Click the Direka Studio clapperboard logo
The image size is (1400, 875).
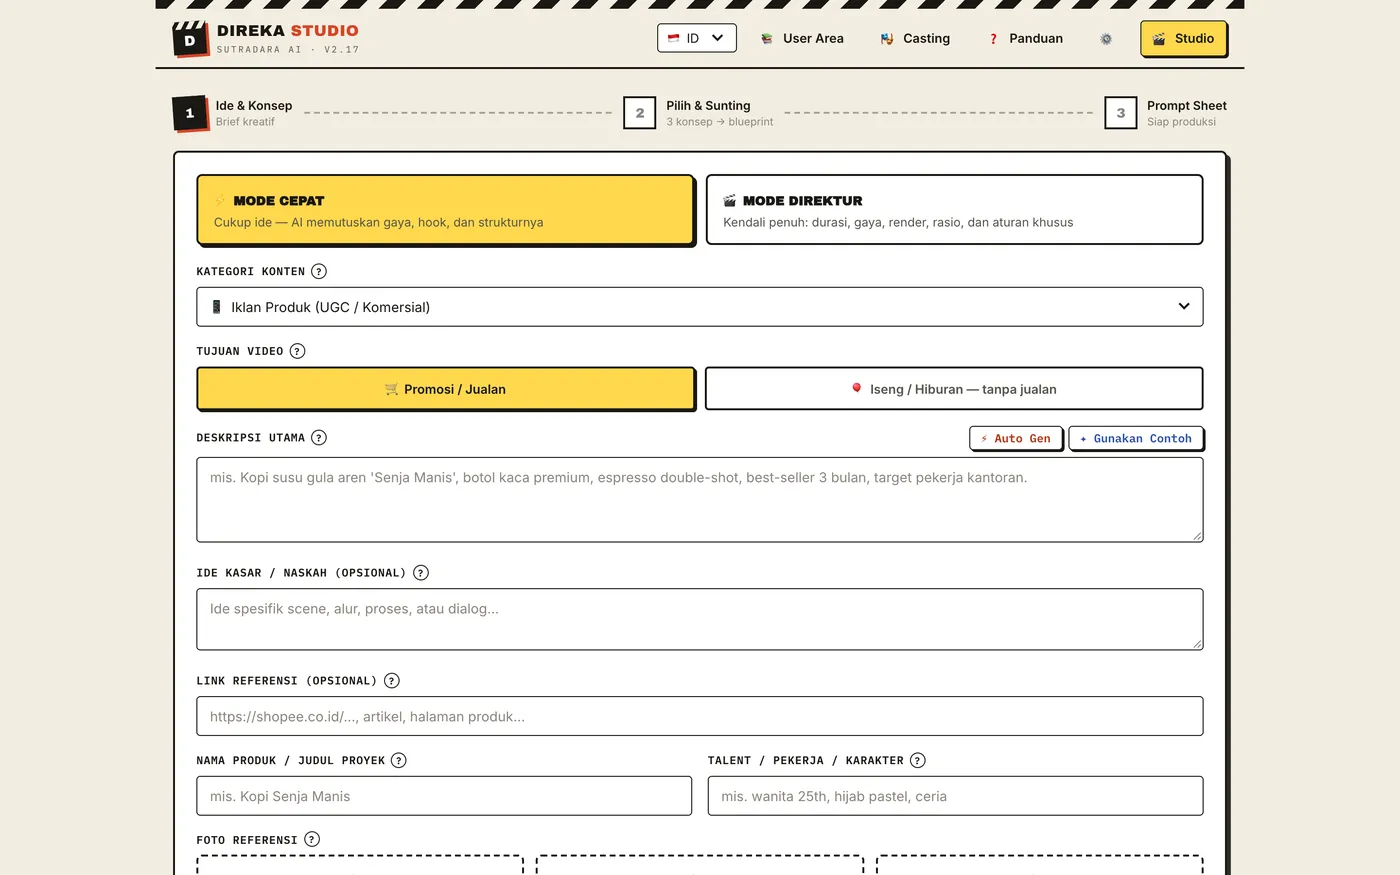coord(190,39)
